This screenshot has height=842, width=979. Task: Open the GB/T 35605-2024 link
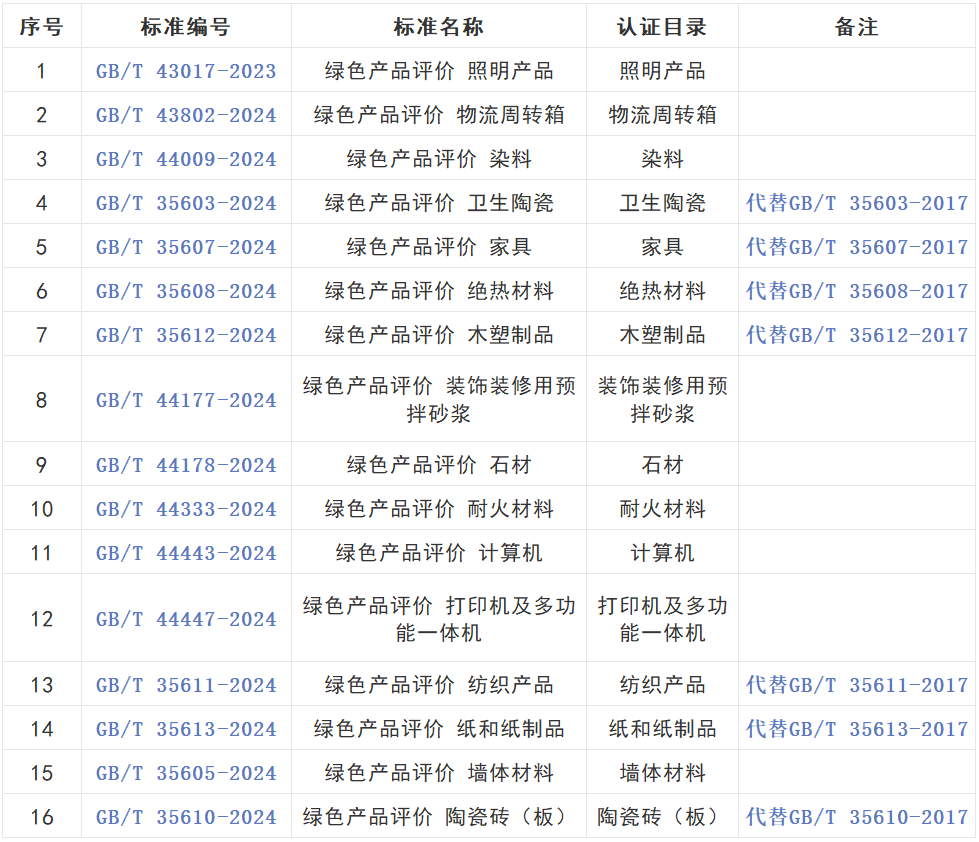(x=186, y=773)
